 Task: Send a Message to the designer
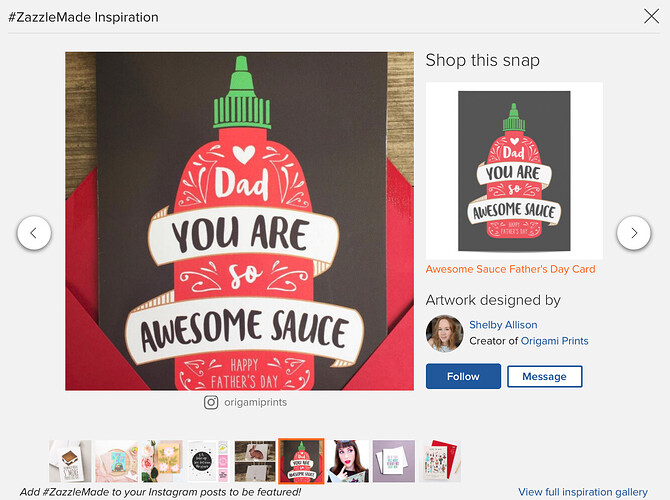pyautogui.click(x=544, y=376)
